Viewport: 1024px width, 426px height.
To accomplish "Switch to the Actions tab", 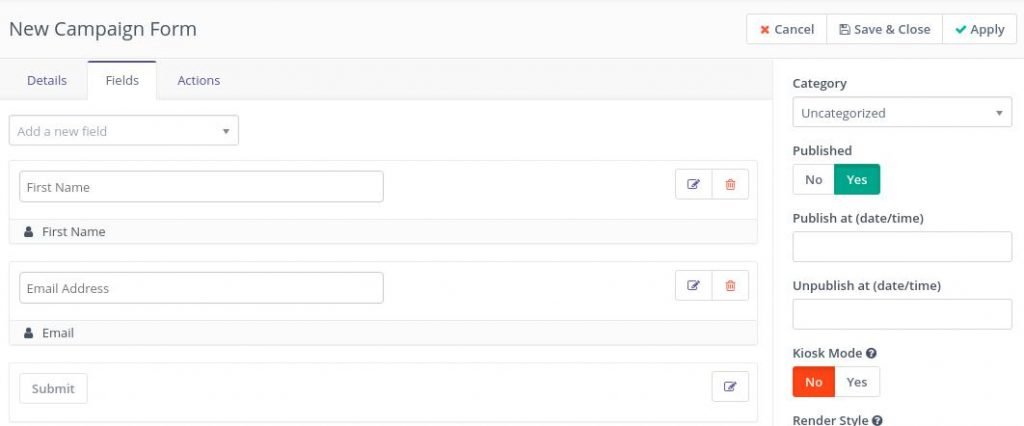I will 199,80.
